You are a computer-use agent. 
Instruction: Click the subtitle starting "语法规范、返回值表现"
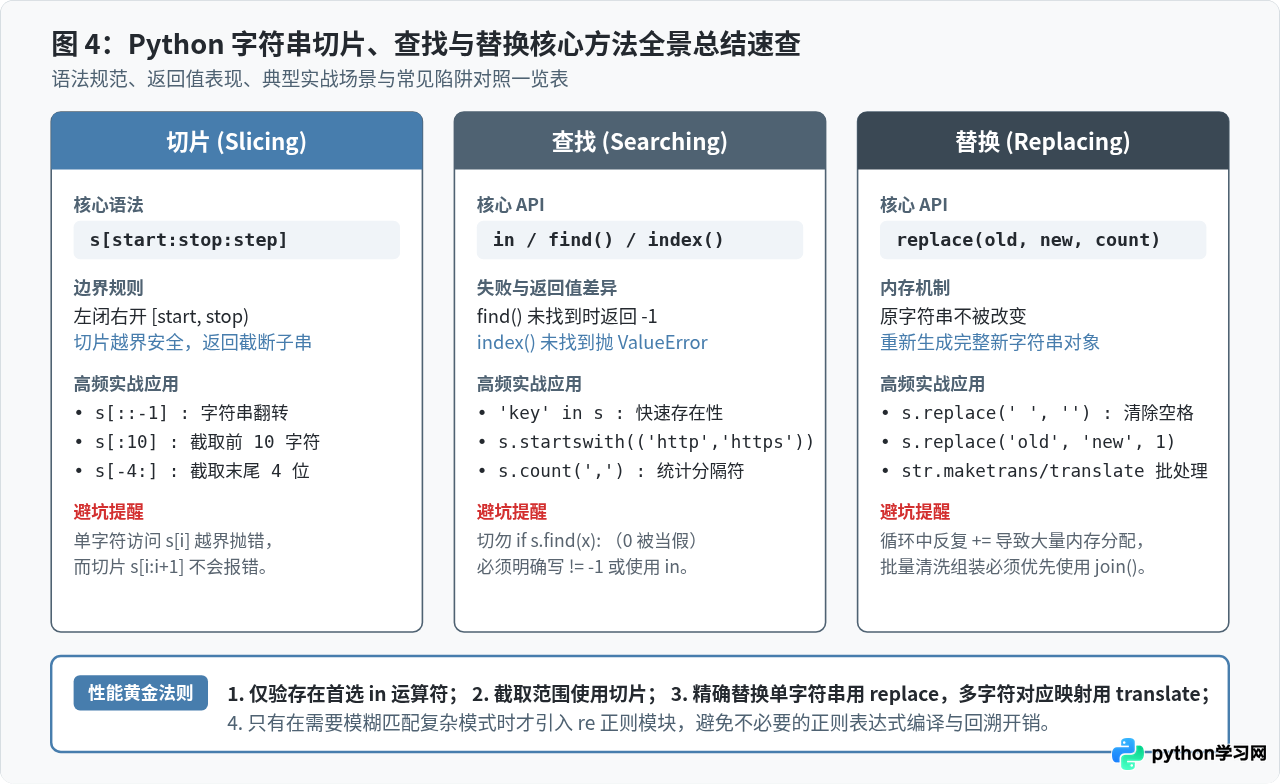pos(310,79)
